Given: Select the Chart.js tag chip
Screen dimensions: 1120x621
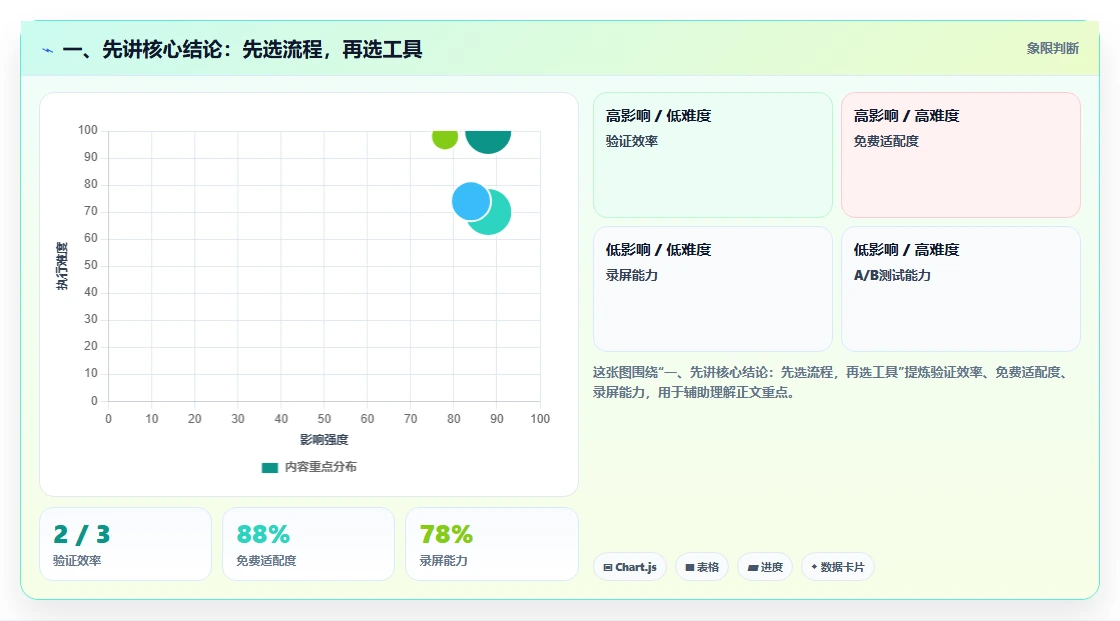Looking at the screenshot, I should click(x=630, y=567).
